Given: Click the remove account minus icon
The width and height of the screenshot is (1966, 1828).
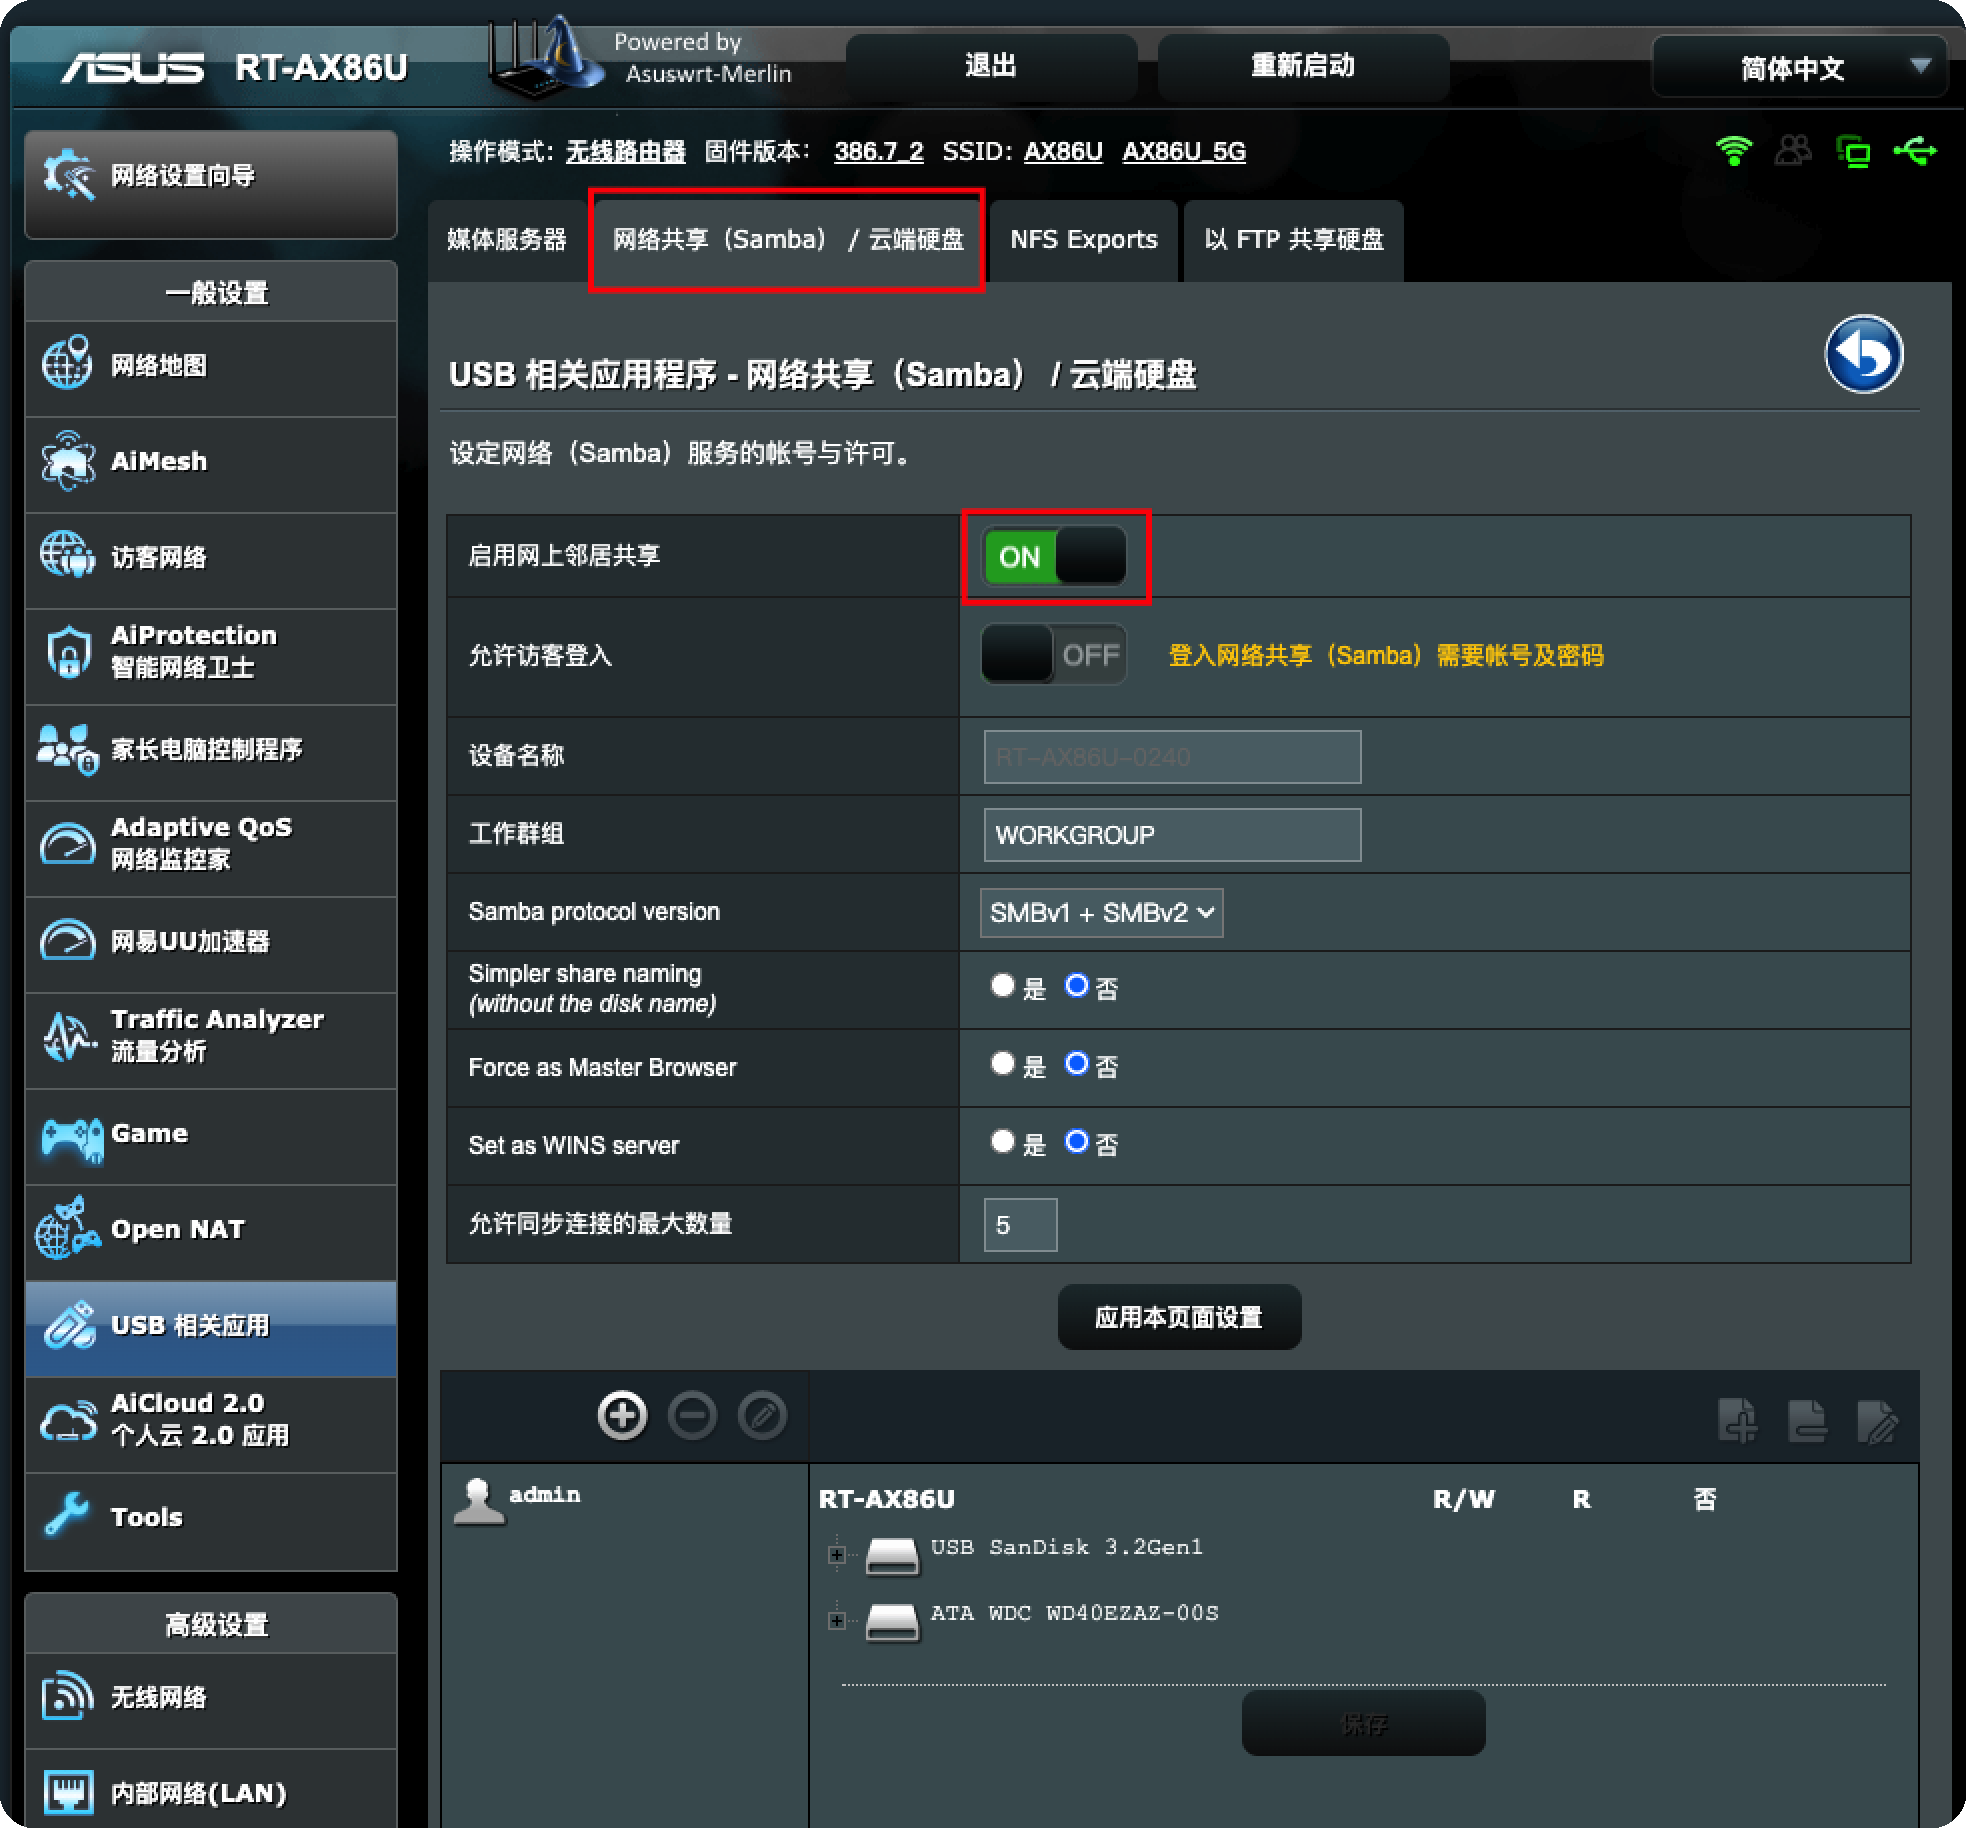Looking at the screenshot, I should pyautogui.click(x=692, y=1416).
